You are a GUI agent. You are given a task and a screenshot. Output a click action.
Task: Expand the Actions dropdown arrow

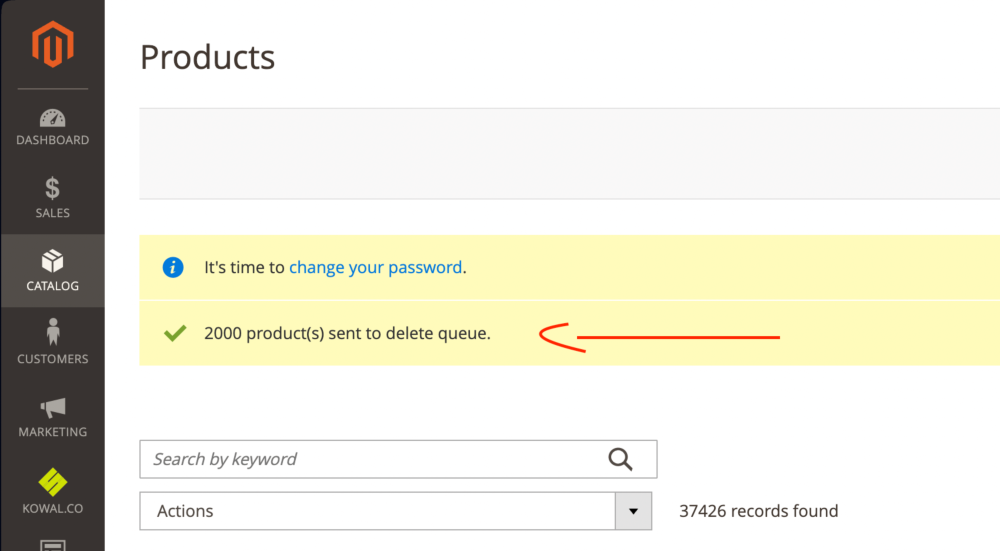coord(633,511)
